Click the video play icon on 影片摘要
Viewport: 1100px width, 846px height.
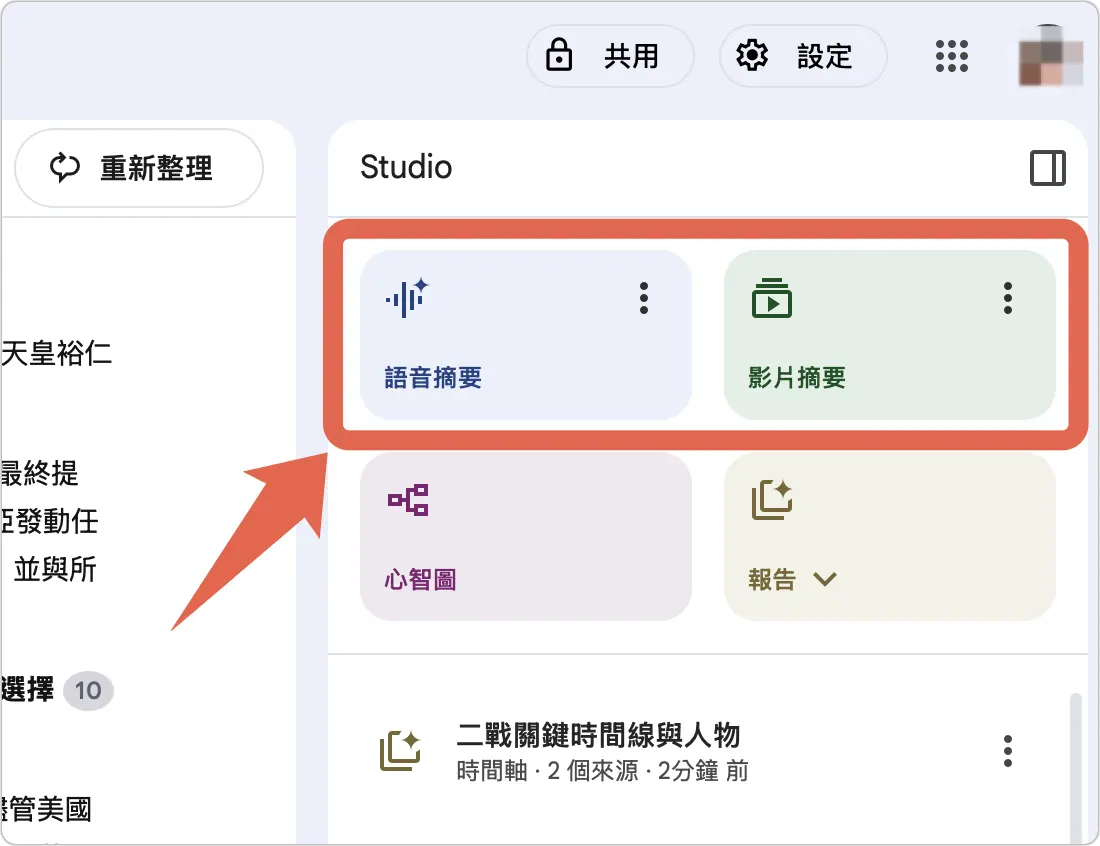pos(772,298)
